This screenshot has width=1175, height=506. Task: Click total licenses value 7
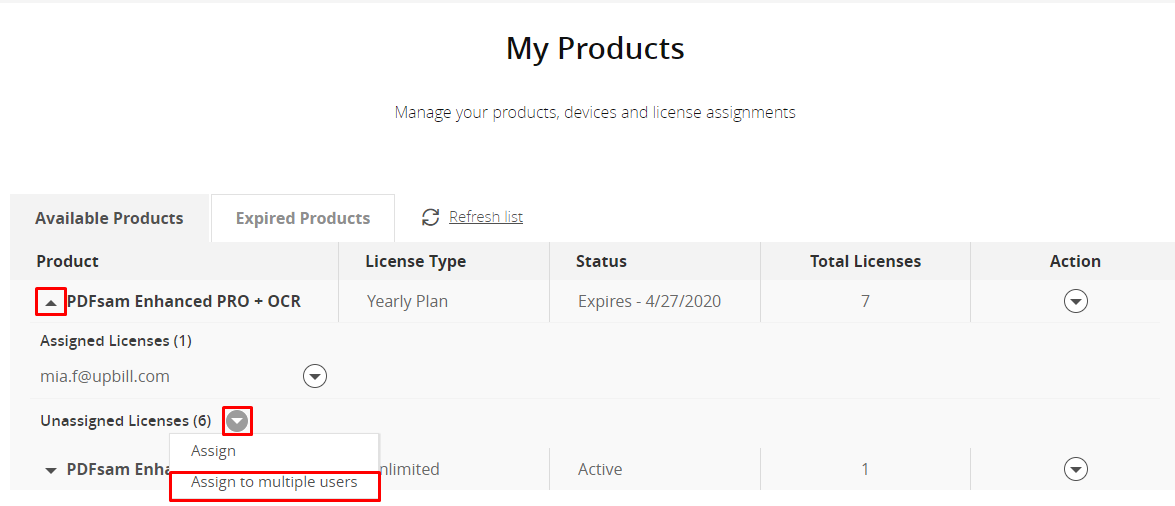coord(866,301)
